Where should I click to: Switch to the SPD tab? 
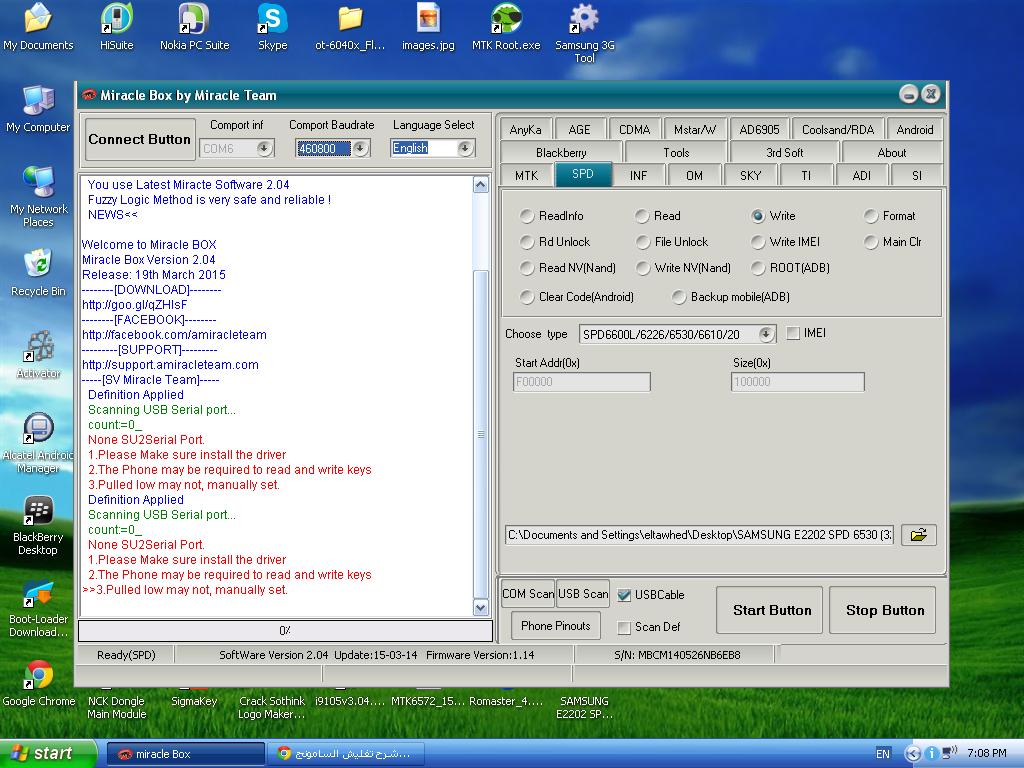583,174
